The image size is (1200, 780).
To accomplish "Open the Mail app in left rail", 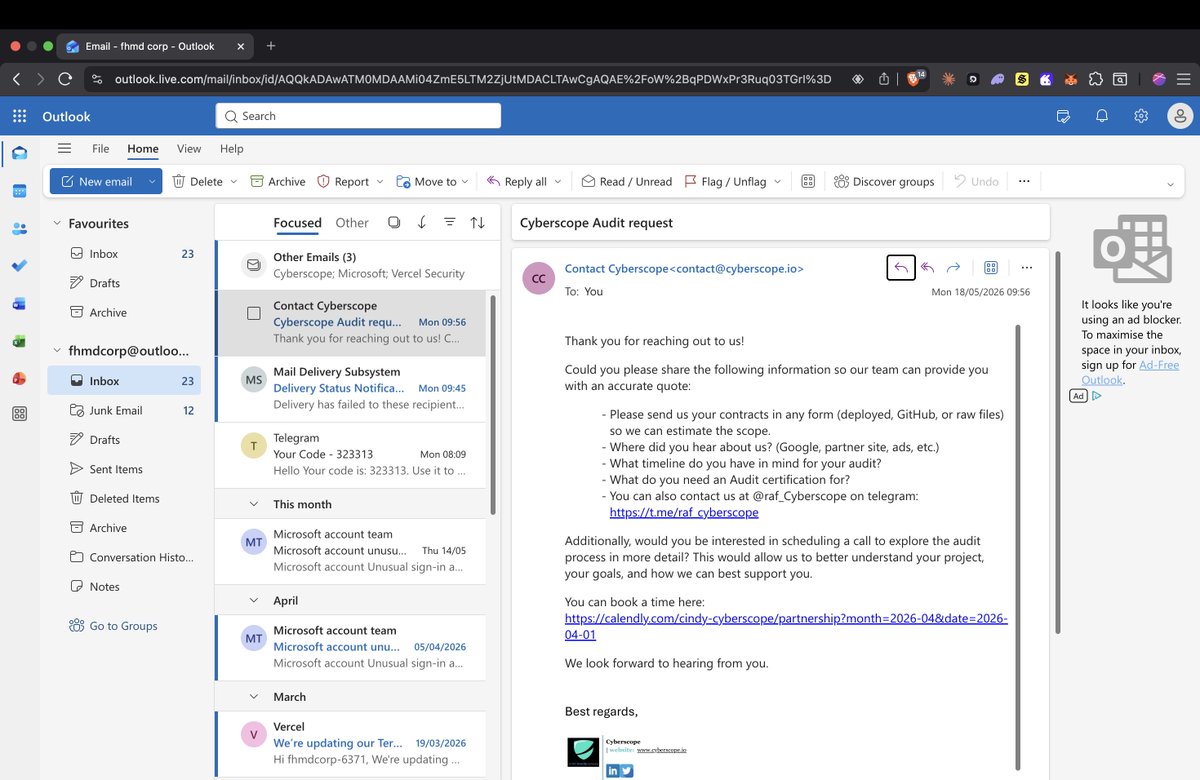I will pos(19,153).
